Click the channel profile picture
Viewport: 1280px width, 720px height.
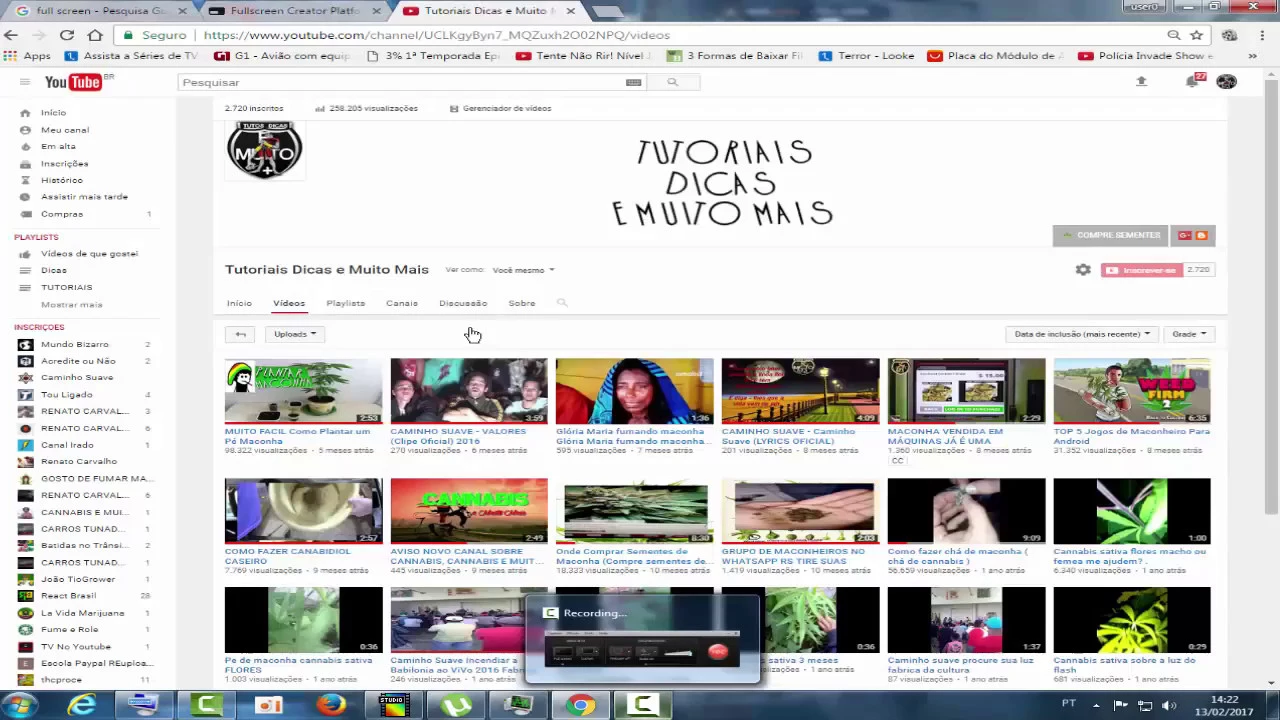click(264, 150)
